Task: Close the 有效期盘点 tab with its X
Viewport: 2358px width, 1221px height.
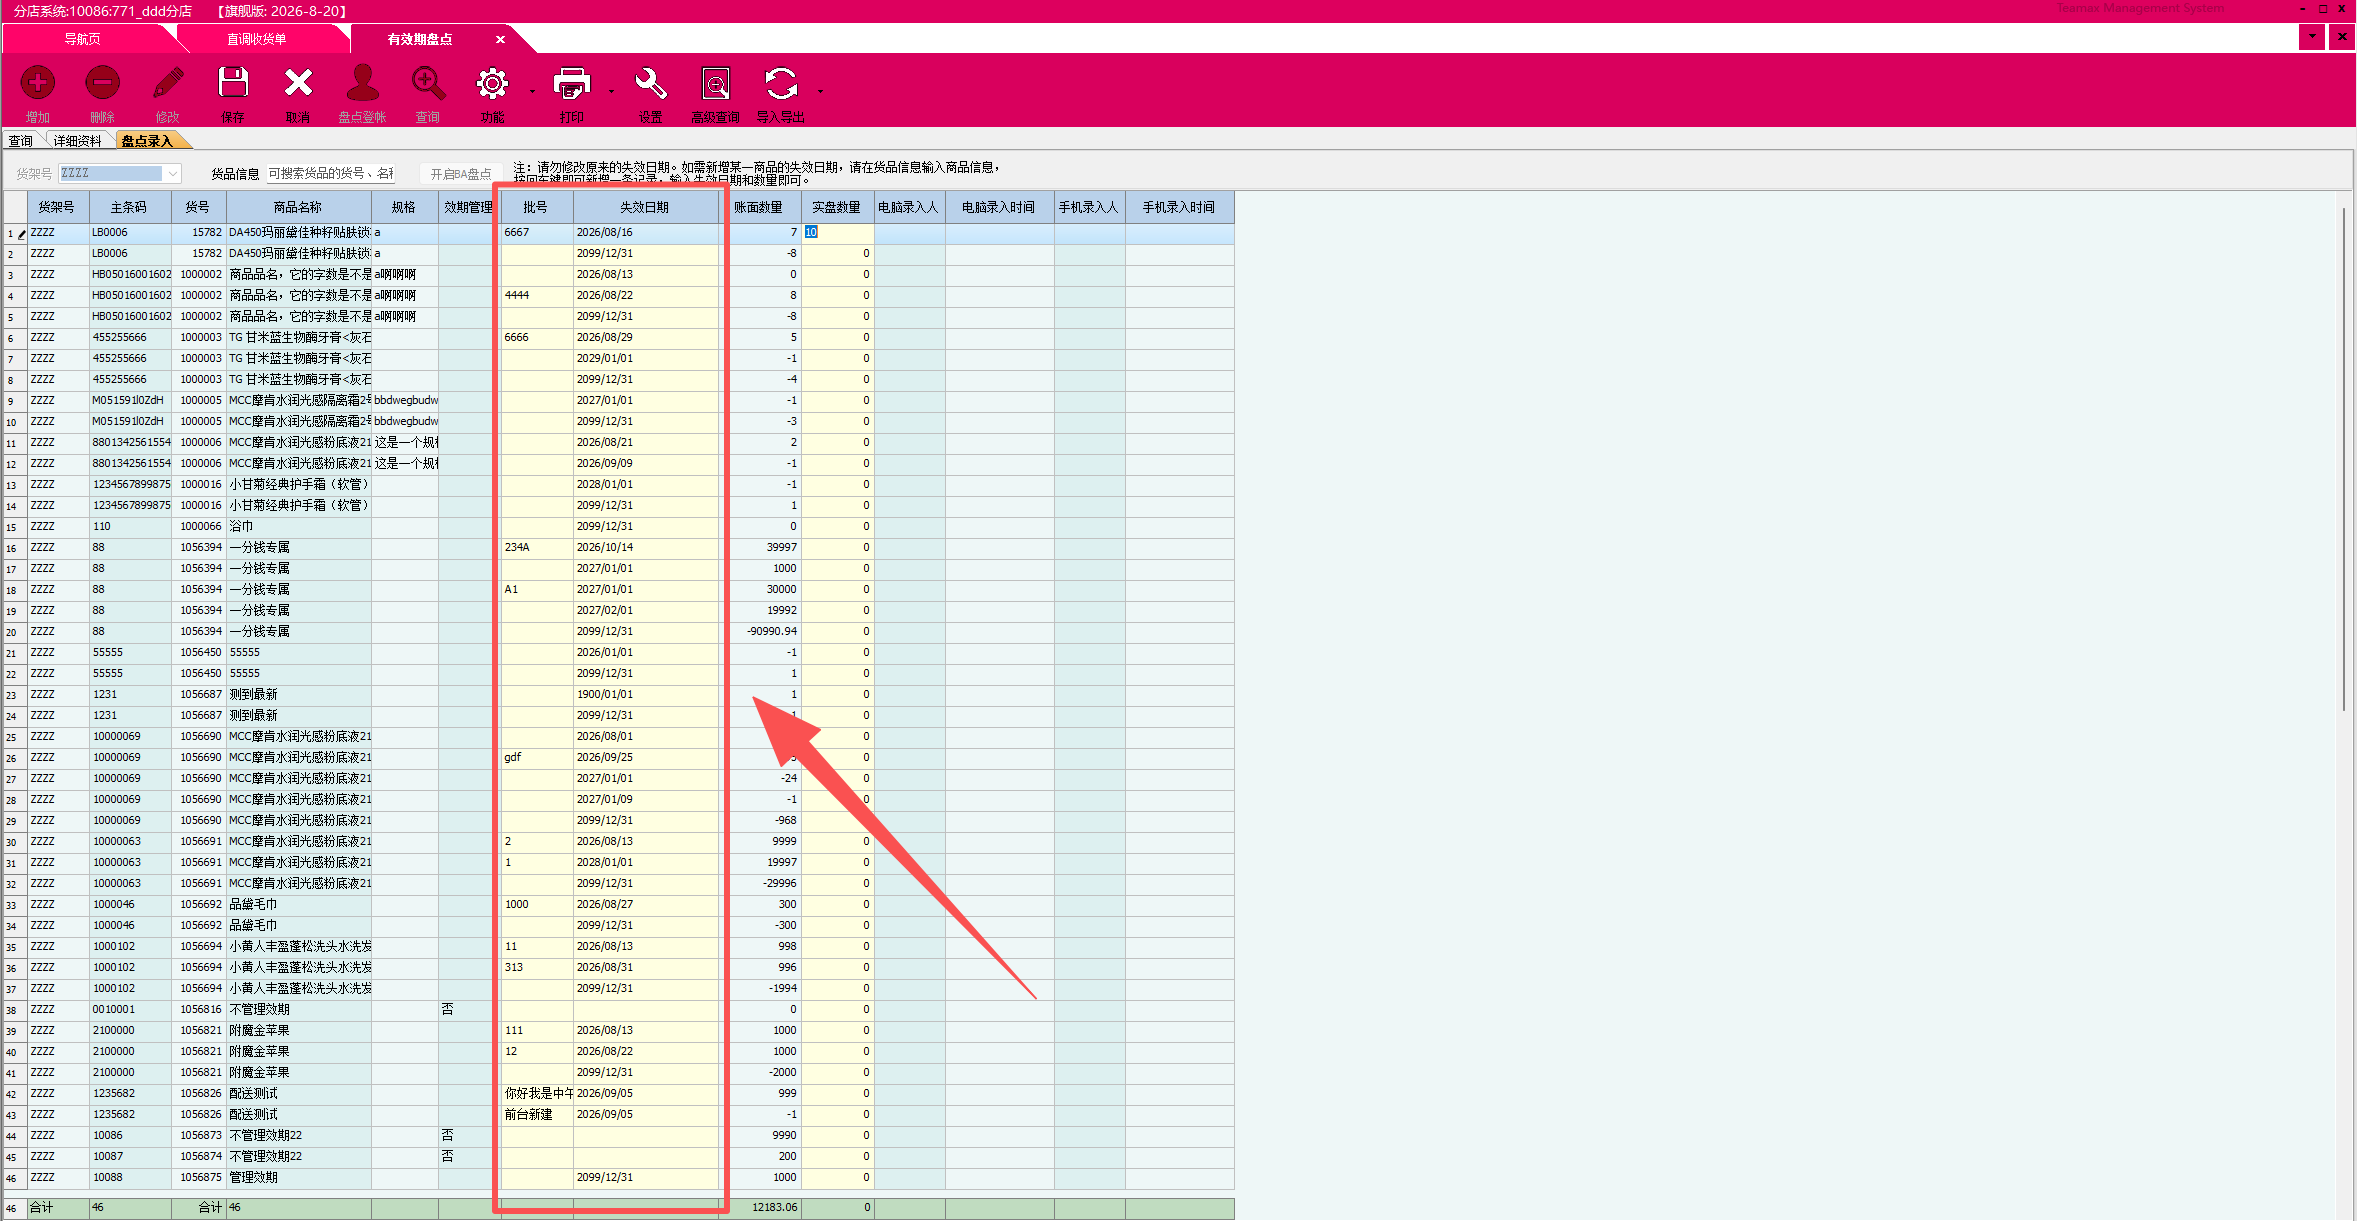Action: 500,39
